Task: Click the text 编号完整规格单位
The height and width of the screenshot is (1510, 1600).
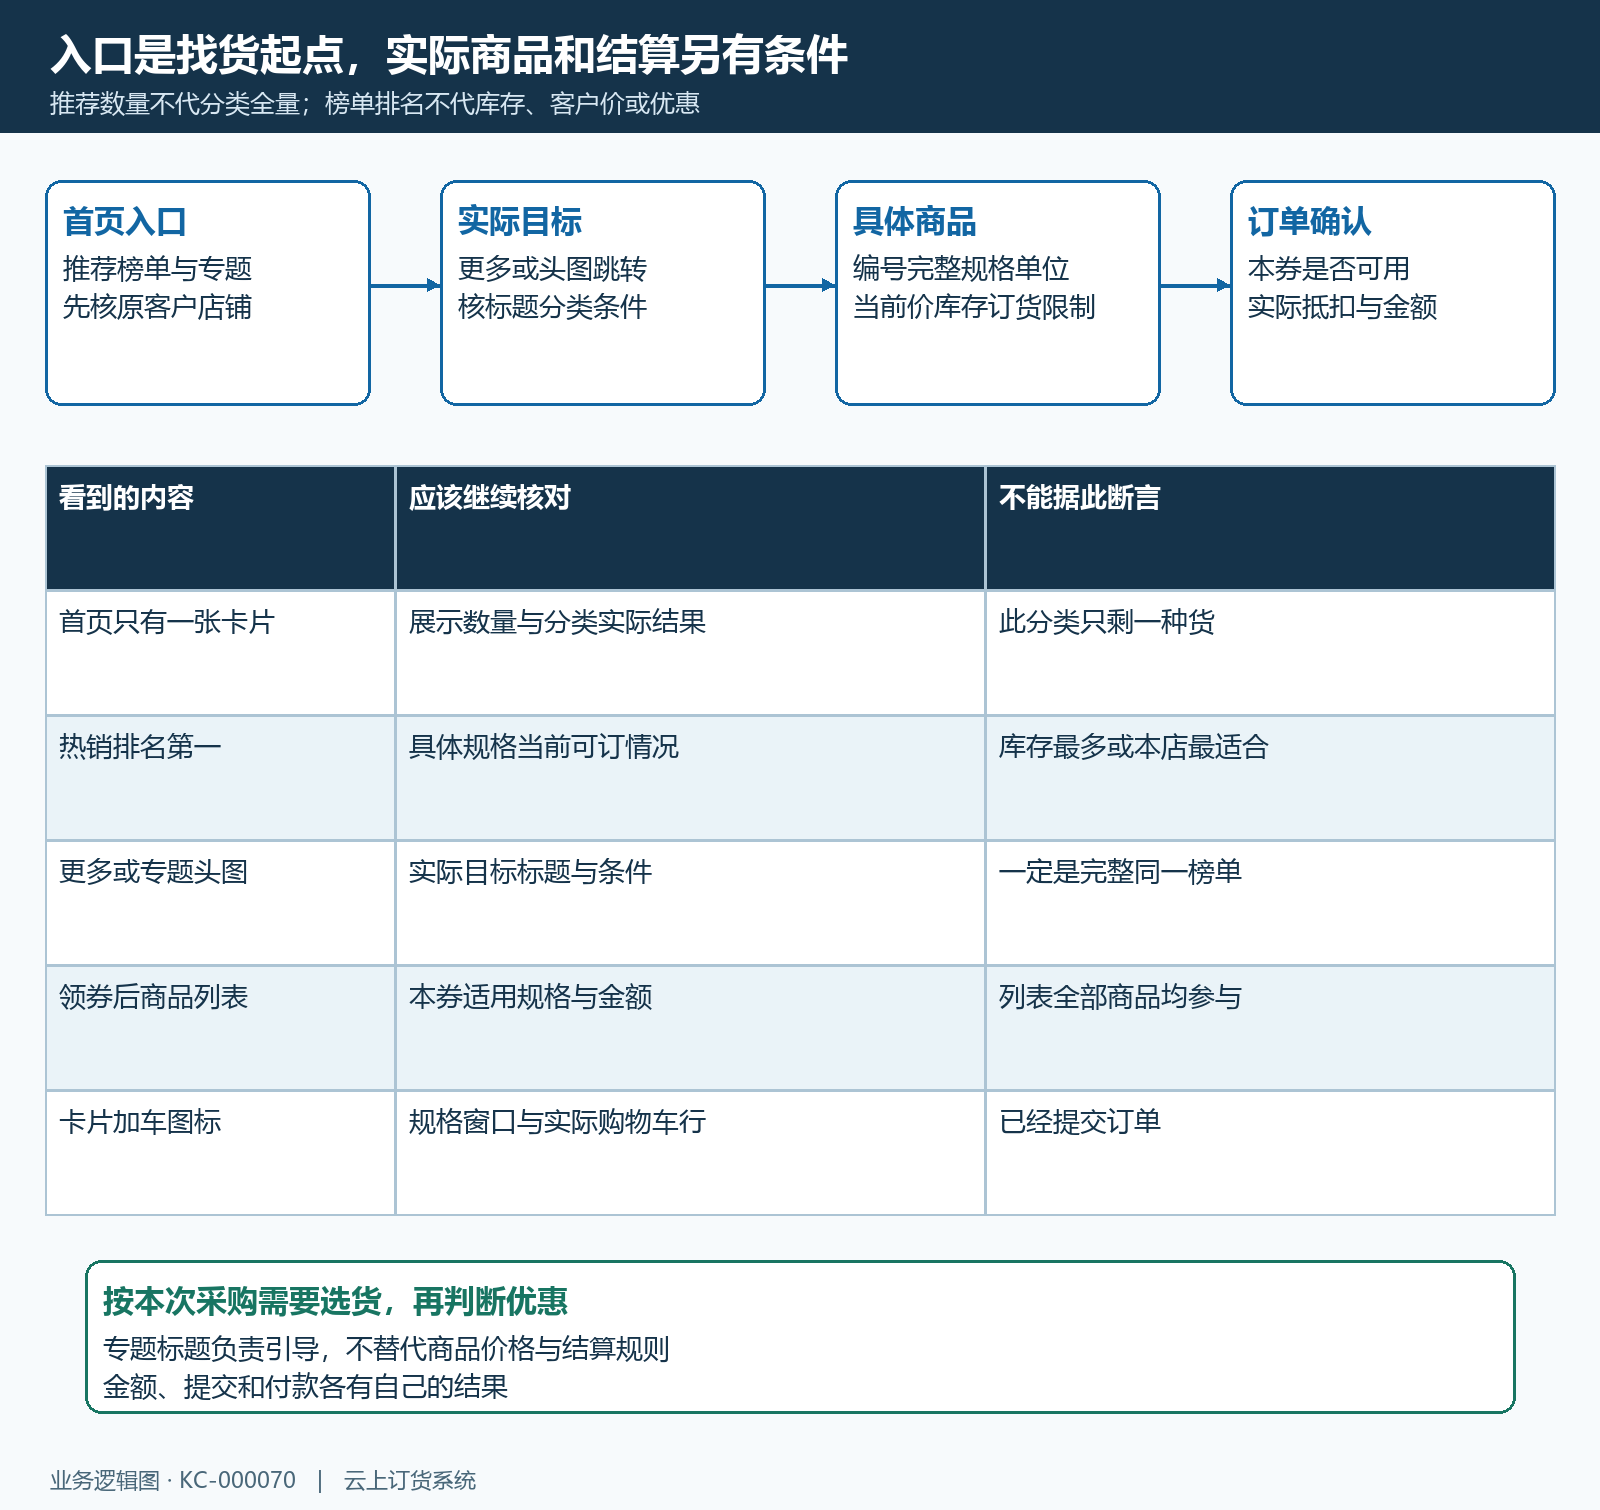Action: (961, 269)
